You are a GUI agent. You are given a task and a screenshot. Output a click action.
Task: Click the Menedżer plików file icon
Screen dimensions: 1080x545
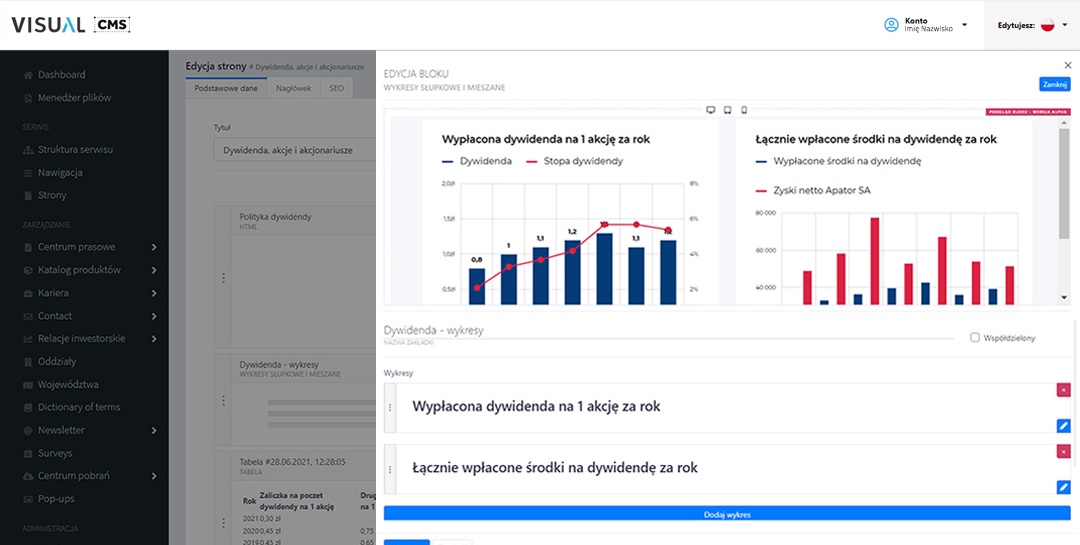click(28, 98)
